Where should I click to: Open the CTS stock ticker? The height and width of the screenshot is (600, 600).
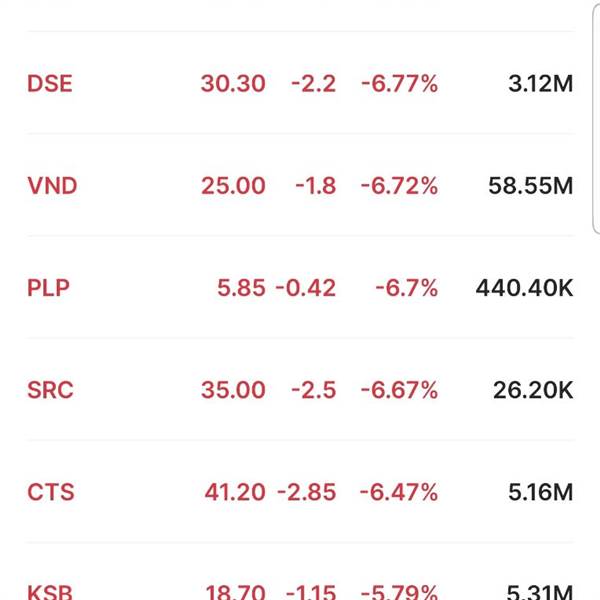coord(51,492)
